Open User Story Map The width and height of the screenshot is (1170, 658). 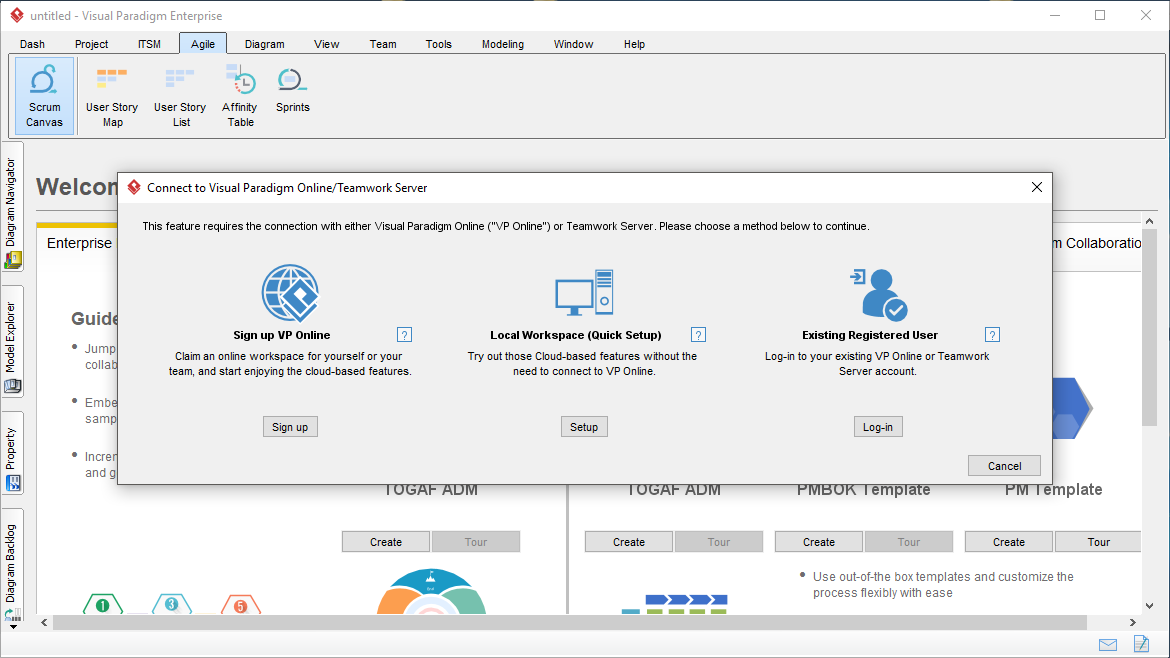(x=112, y=96)
